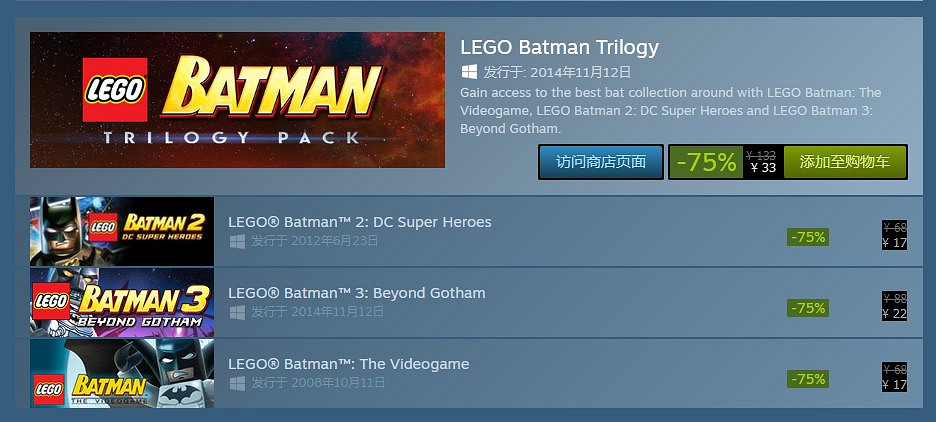Click the ¥17 price for LEGO Batman 2
The width and height of the screenshot is (936, 422).
tap(894, 243)
